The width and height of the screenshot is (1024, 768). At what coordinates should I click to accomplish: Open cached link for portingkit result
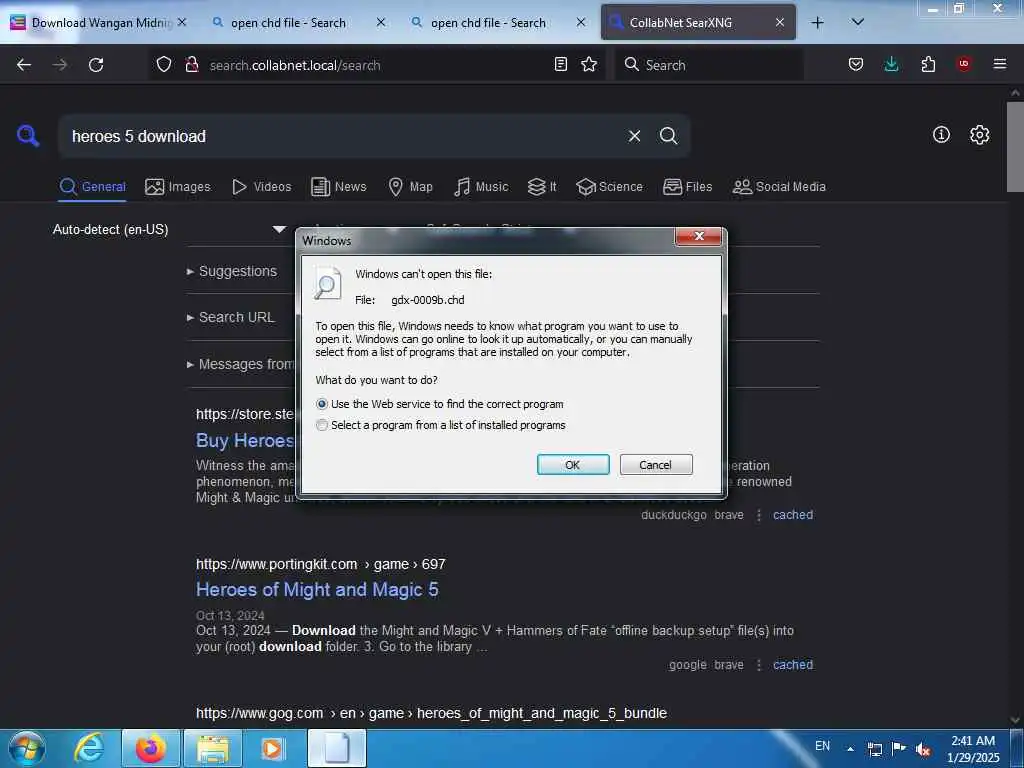click(793, 665)
